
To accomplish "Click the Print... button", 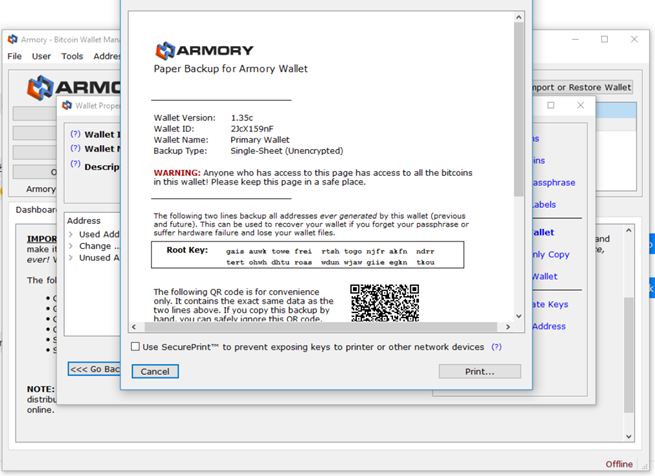I will click(480, 372).
